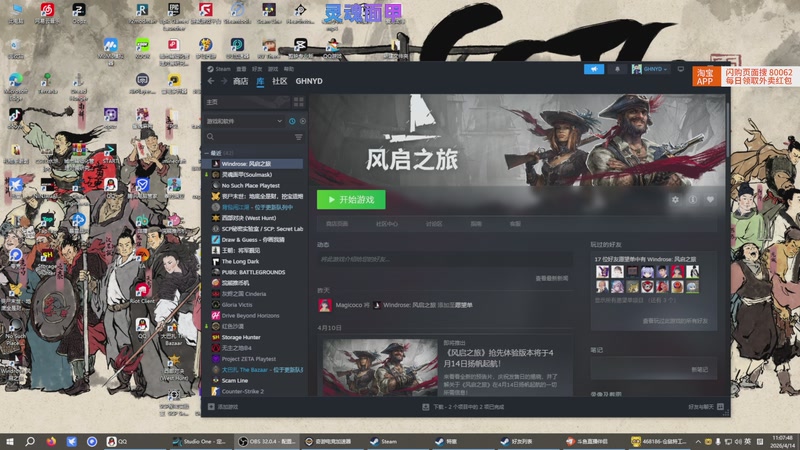Select Windrose: 风启之旅 in the game list
The height and width of the screenshot is (450, 800).
(253, 164)
